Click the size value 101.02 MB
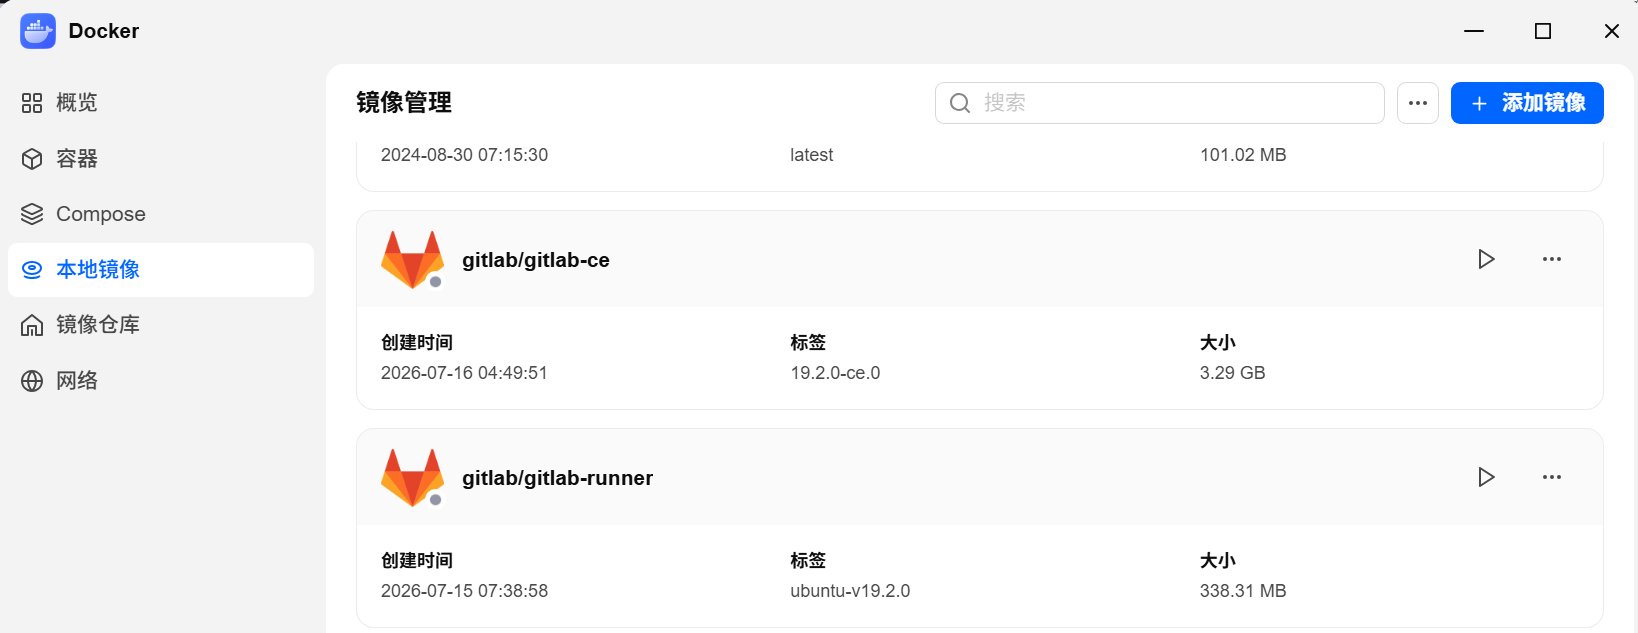The width and height of the screenshot is (1638, 633). 1243,155
